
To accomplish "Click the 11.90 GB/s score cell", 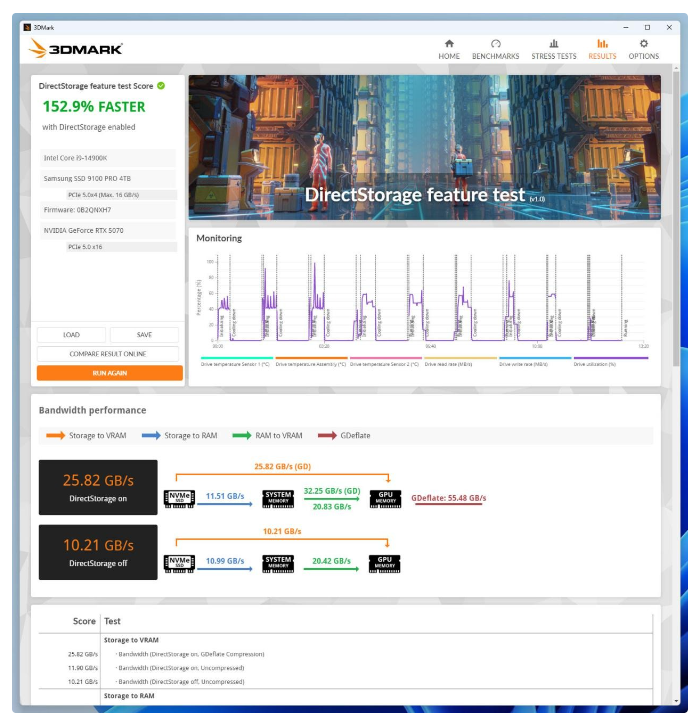I will (x=83, y=668).
